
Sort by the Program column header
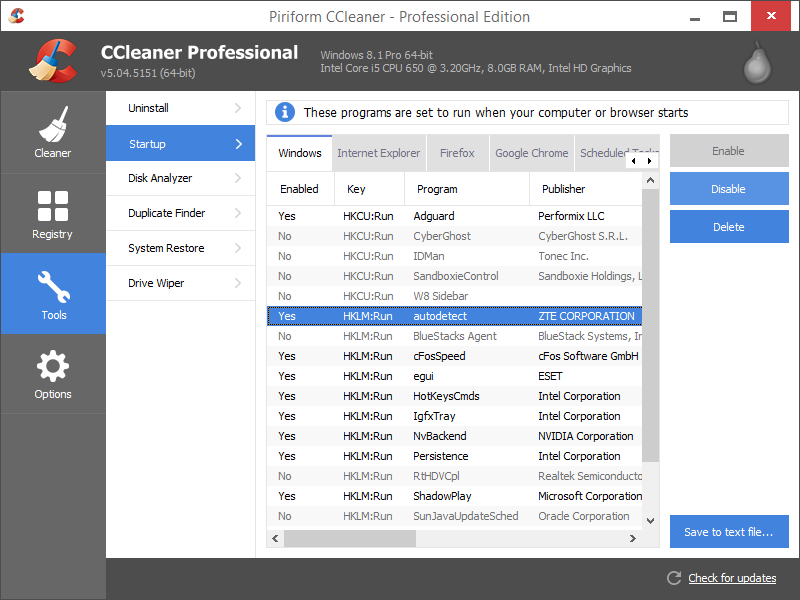pos(467,189)
